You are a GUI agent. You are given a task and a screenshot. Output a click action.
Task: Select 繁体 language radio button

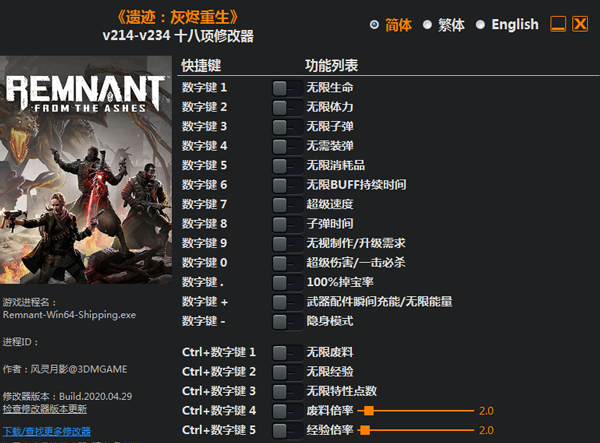427,24
